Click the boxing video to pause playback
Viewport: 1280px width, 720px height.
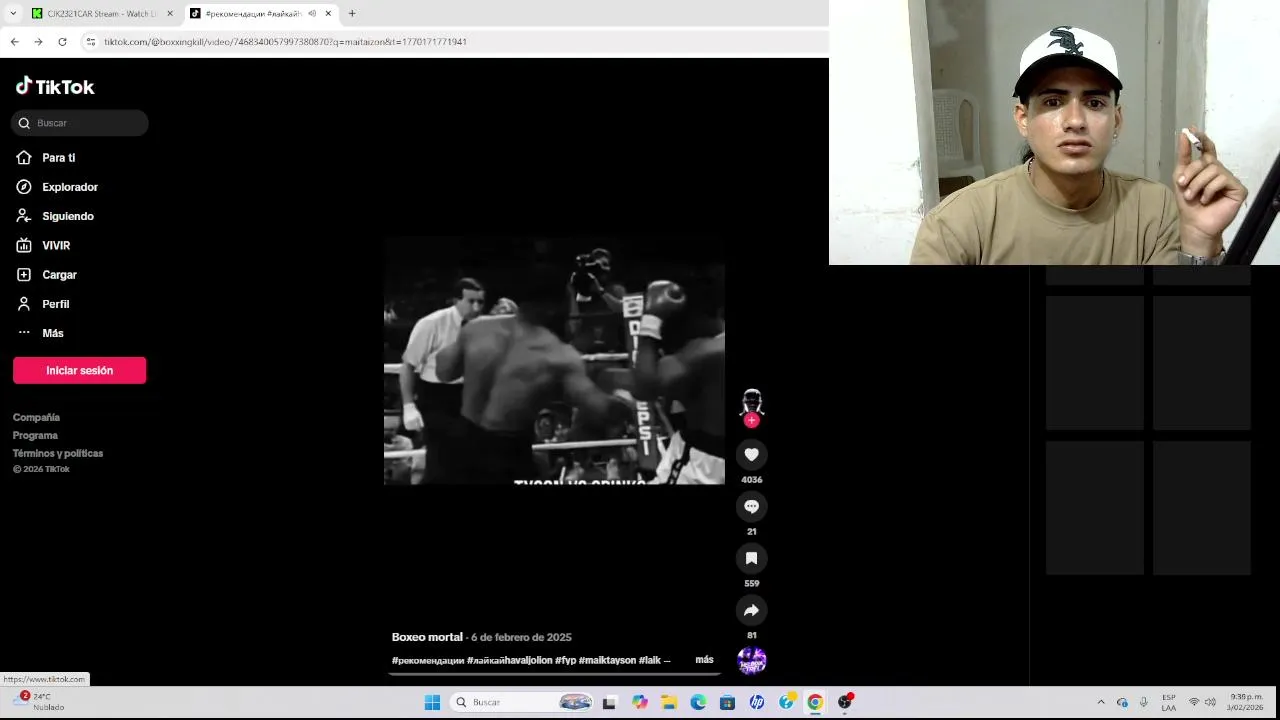click(554, 361)
